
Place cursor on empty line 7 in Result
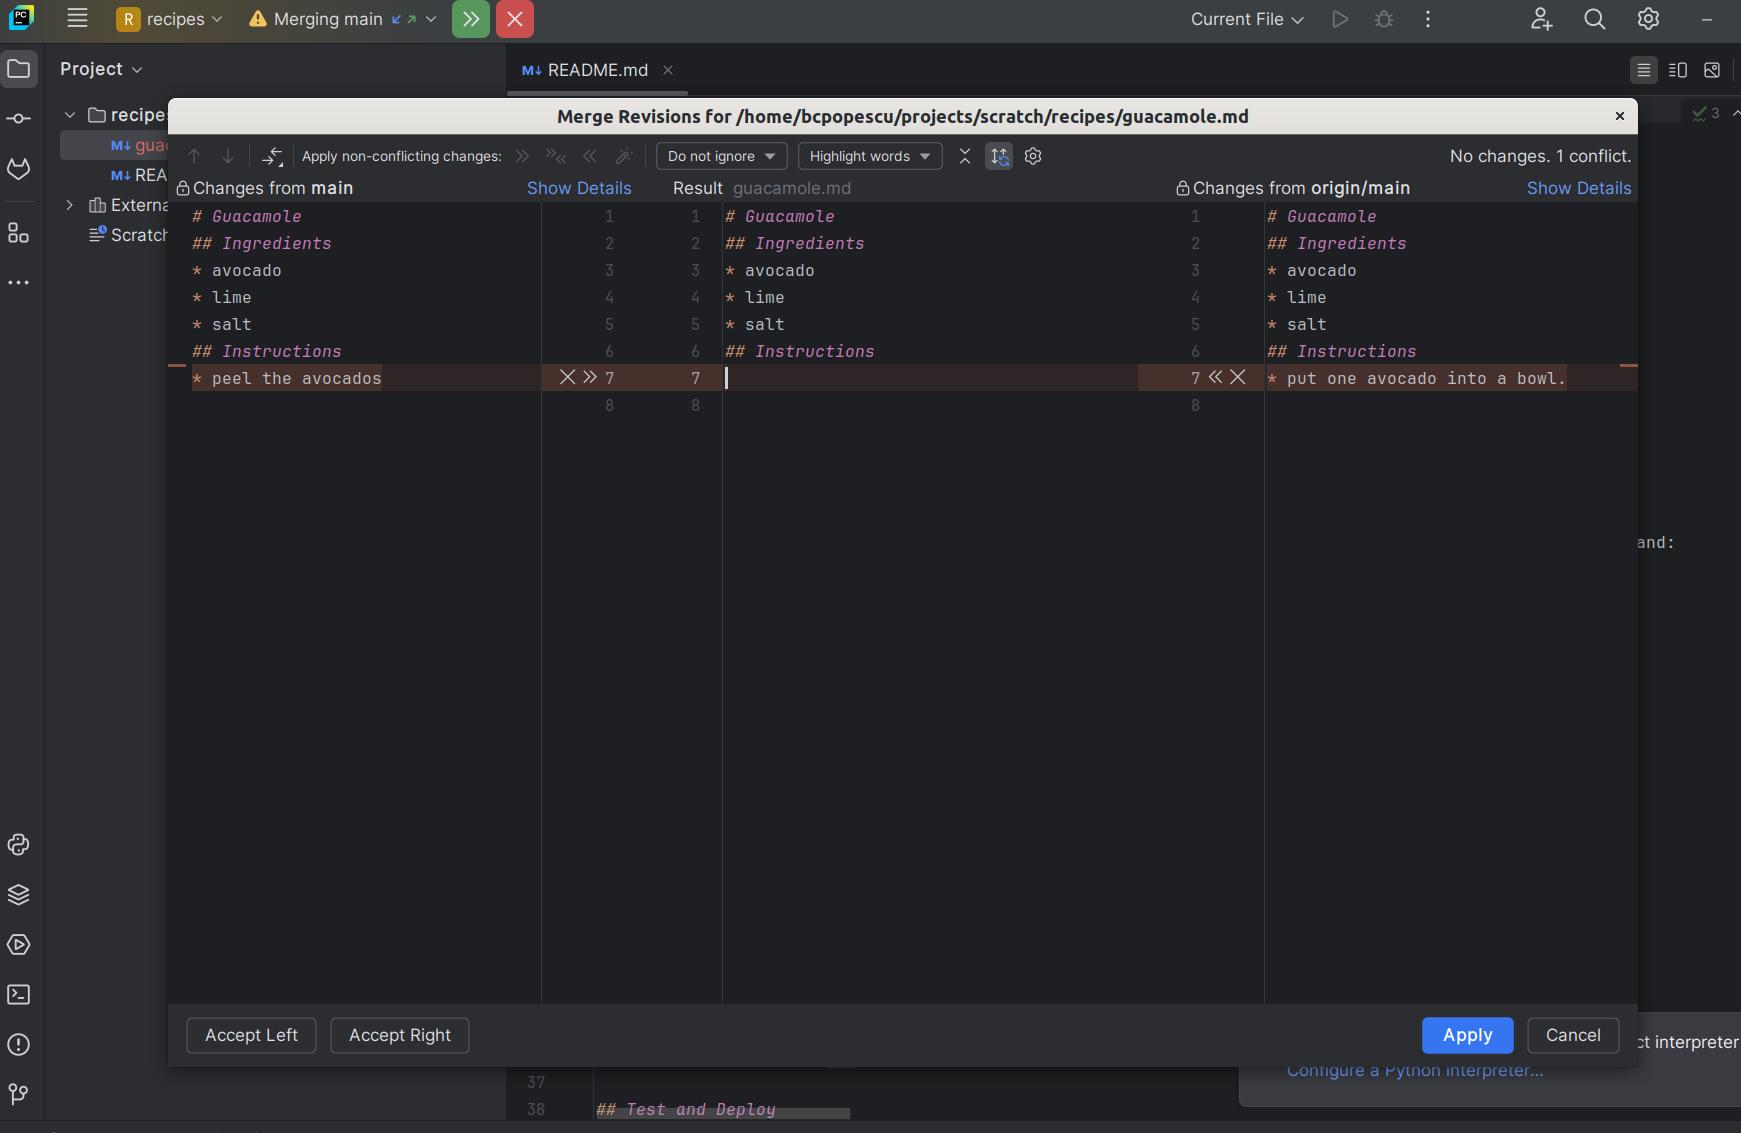tap(930, 378)
